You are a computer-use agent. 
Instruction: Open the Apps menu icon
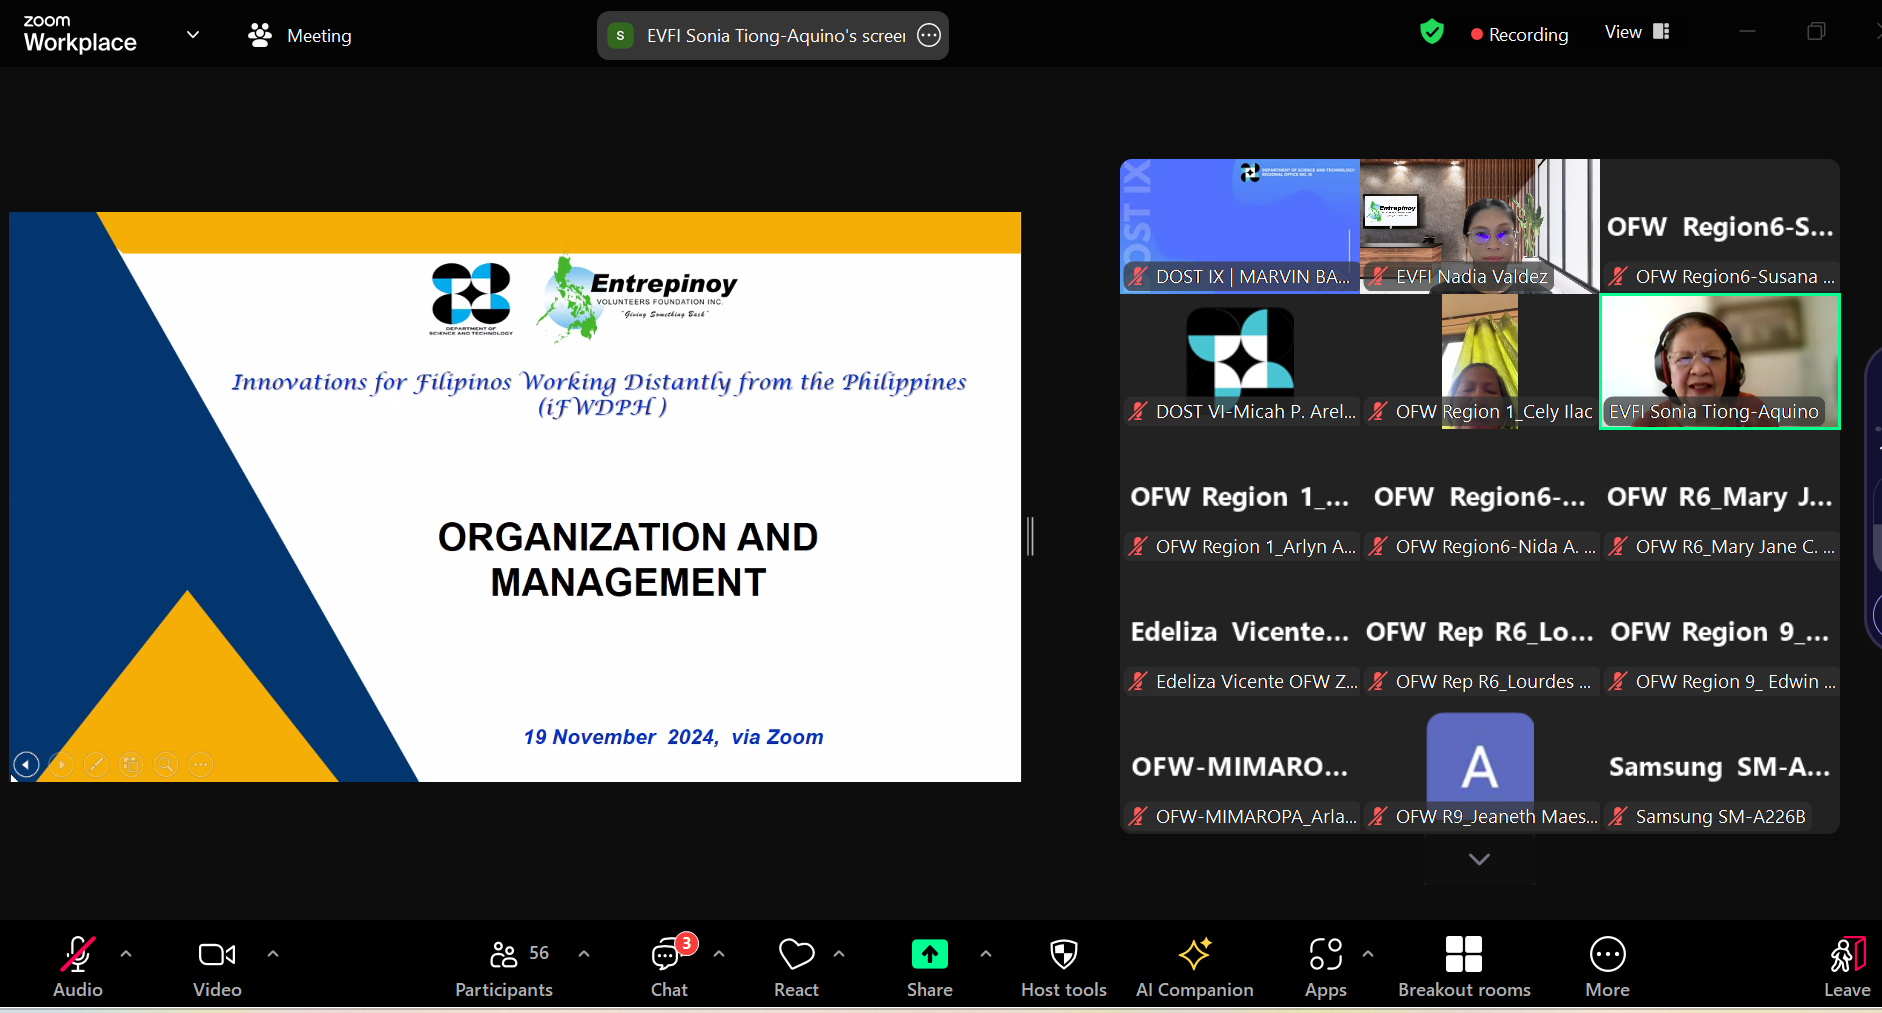1325,966
